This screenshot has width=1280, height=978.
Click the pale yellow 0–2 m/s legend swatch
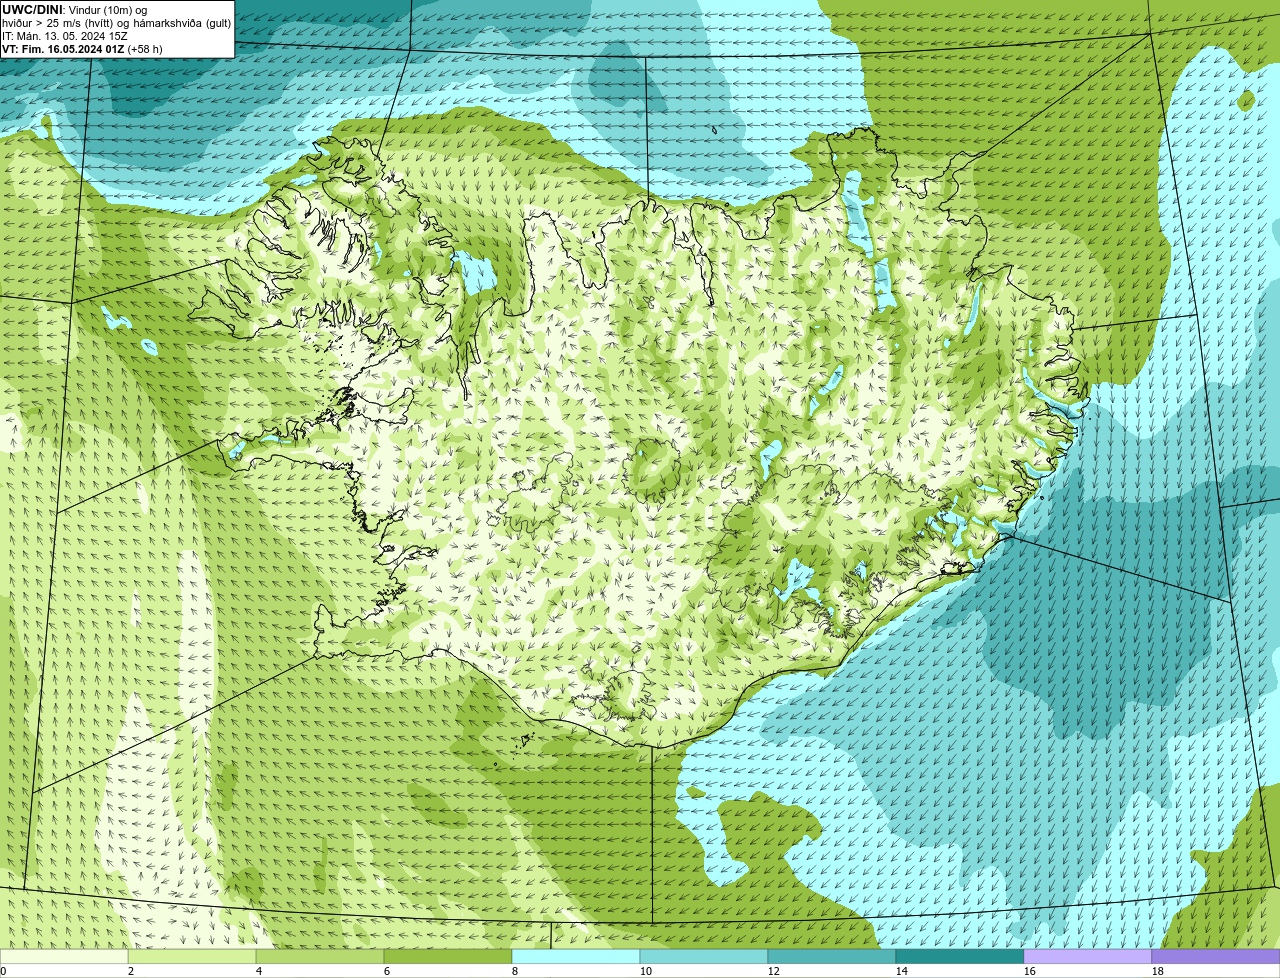click(x=64, y=956)
